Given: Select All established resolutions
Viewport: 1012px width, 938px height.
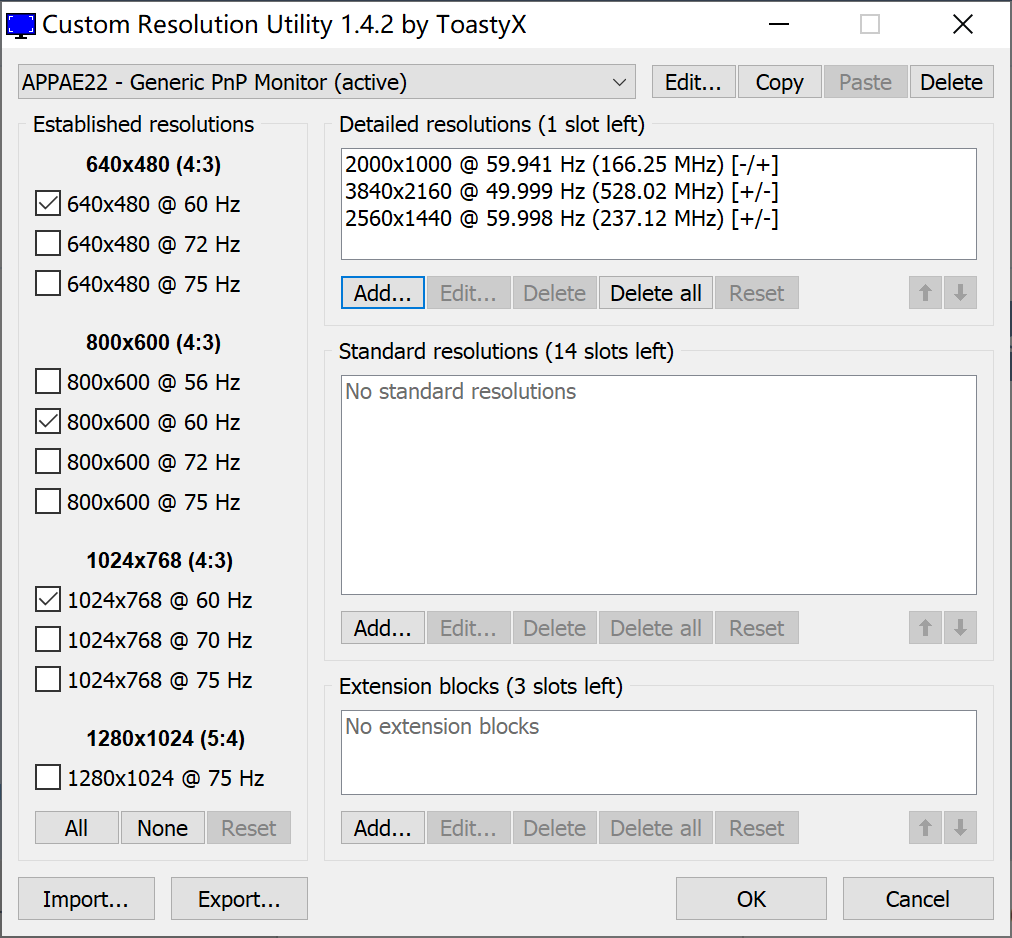Looking at the screenshot, I should tap(77, 828).
